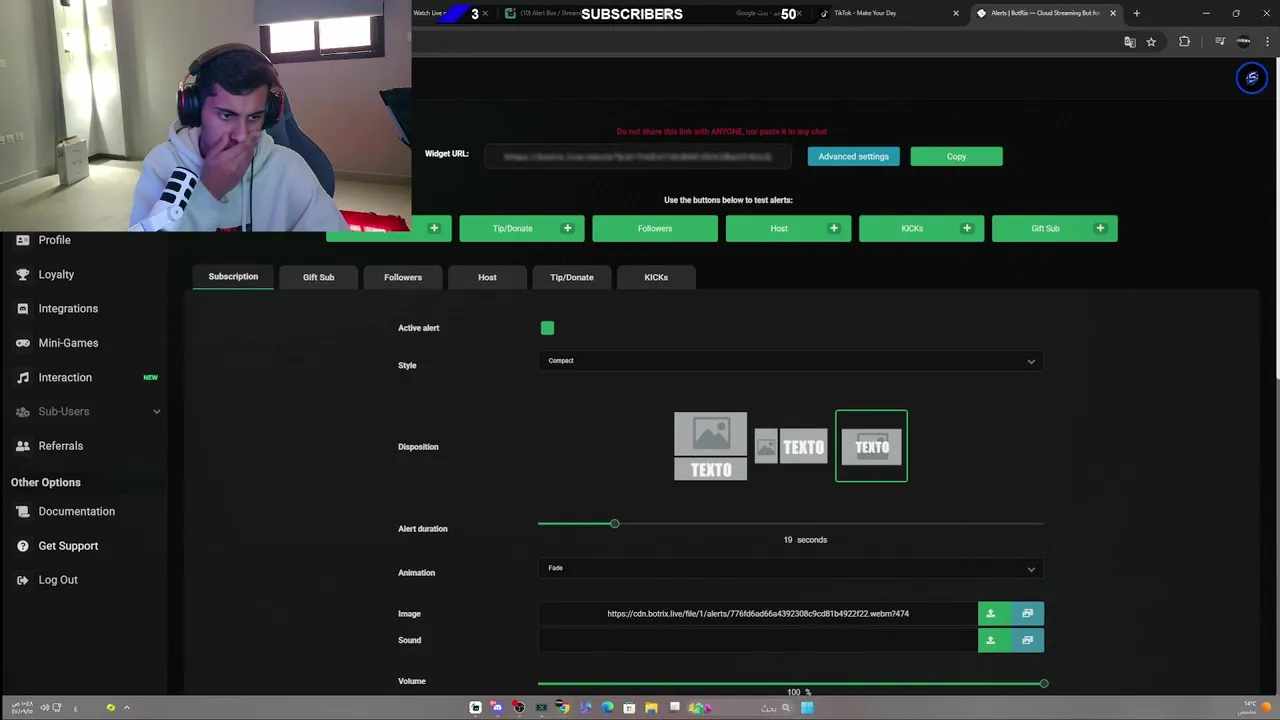
Task: Test a Followers alert with the green button
Action: (x=655, y=228)
